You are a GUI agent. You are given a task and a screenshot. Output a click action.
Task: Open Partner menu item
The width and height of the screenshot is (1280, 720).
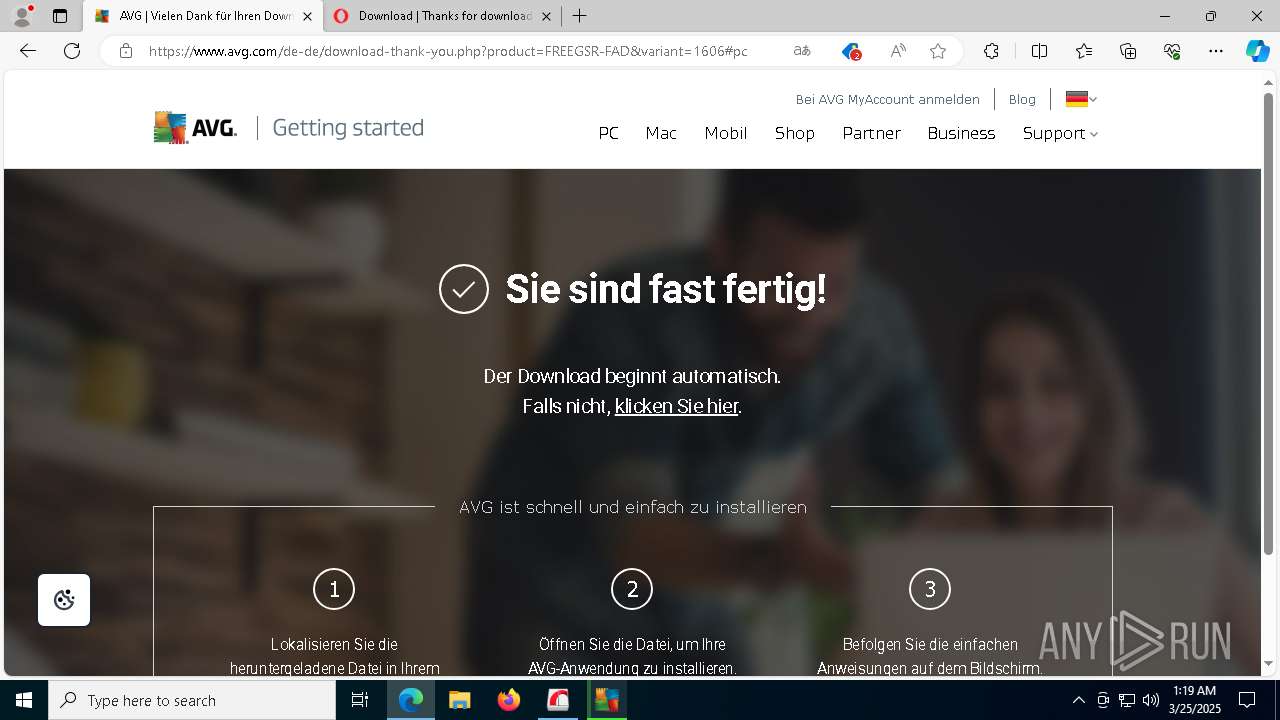(871, 133)
